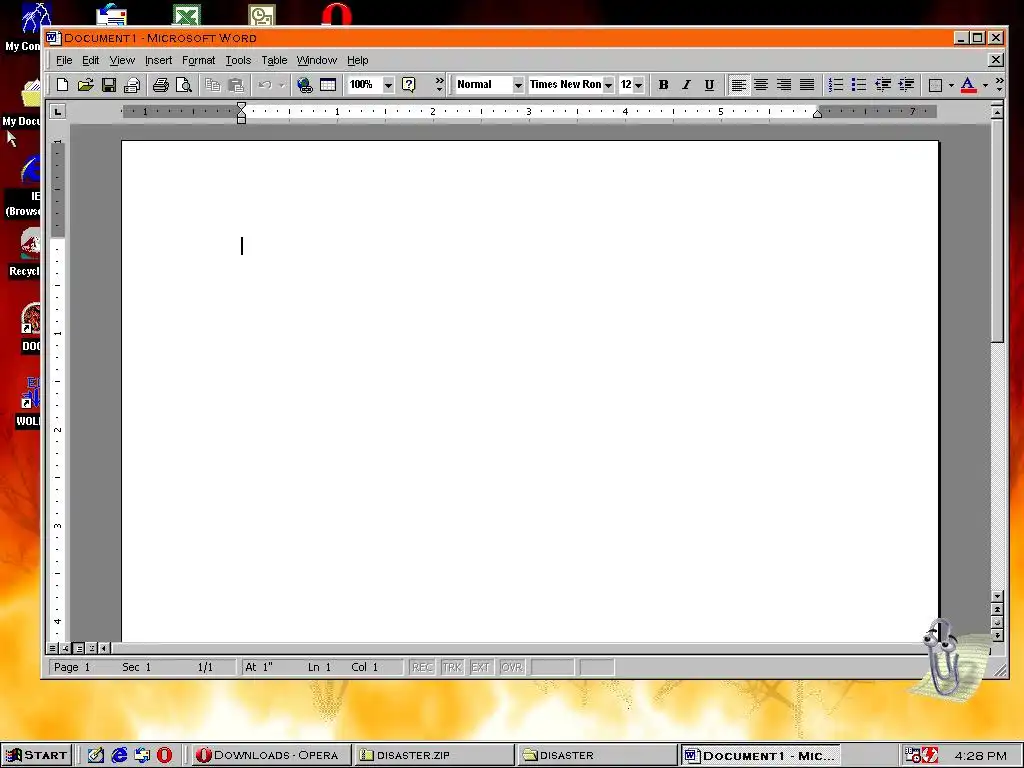Open a file with folder icon
Screen dimensions: 1024x768
pyautogui.click(x=85, y=85)
